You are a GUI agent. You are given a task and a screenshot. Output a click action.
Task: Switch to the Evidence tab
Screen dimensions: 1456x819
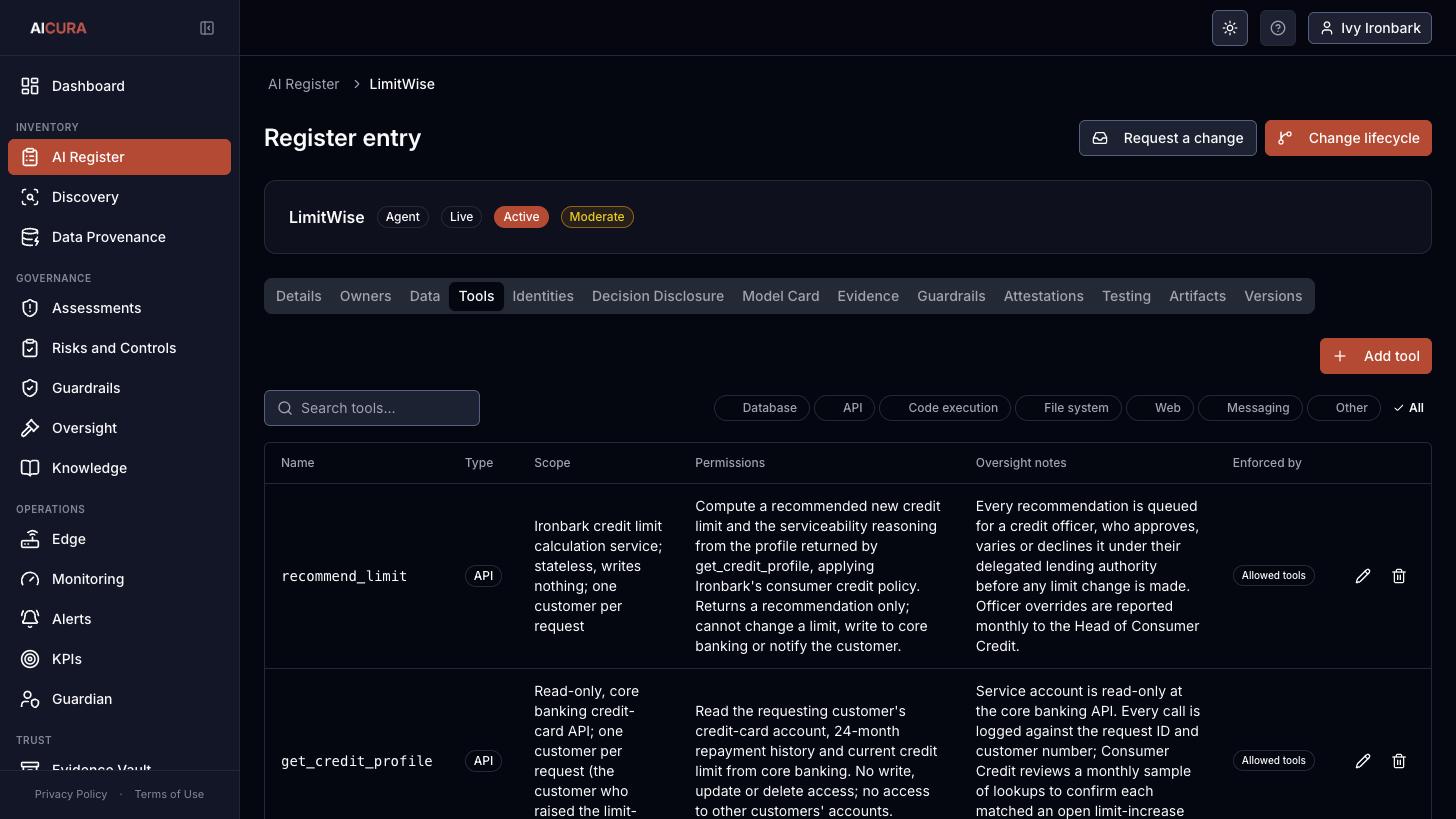[x=868, y=296]
